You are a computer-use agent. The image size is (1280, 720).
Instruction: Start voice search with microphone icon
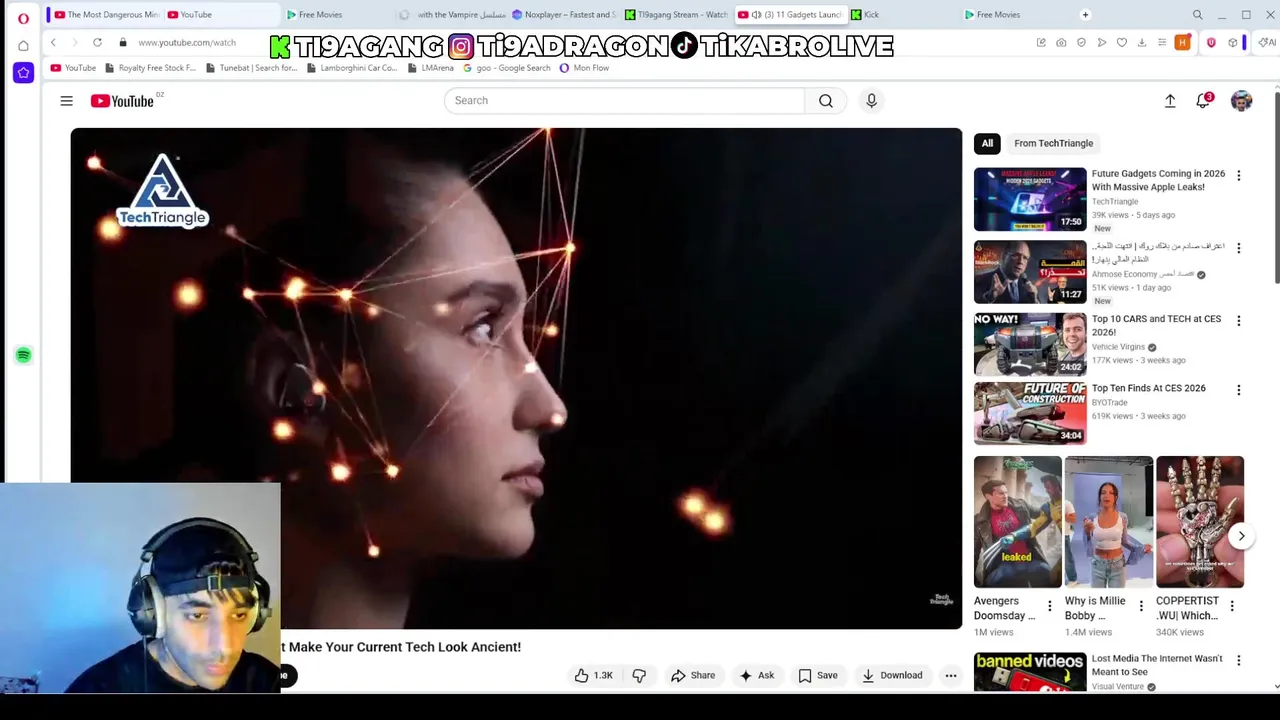(x=871, y=100)
